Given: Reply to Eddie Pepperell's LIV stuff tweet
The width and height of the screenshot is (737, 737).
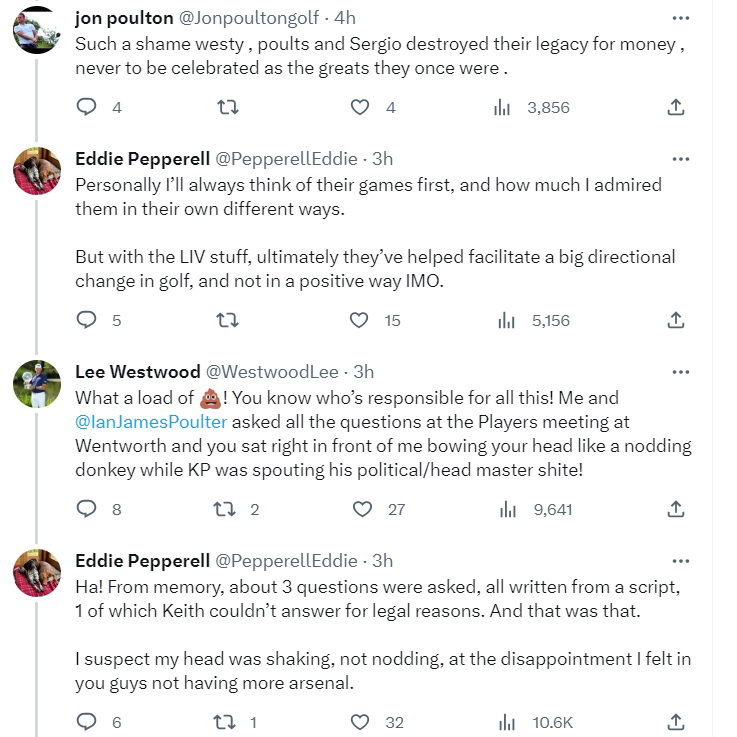Looking at the screenshot, I should click(x=87, y=320).
